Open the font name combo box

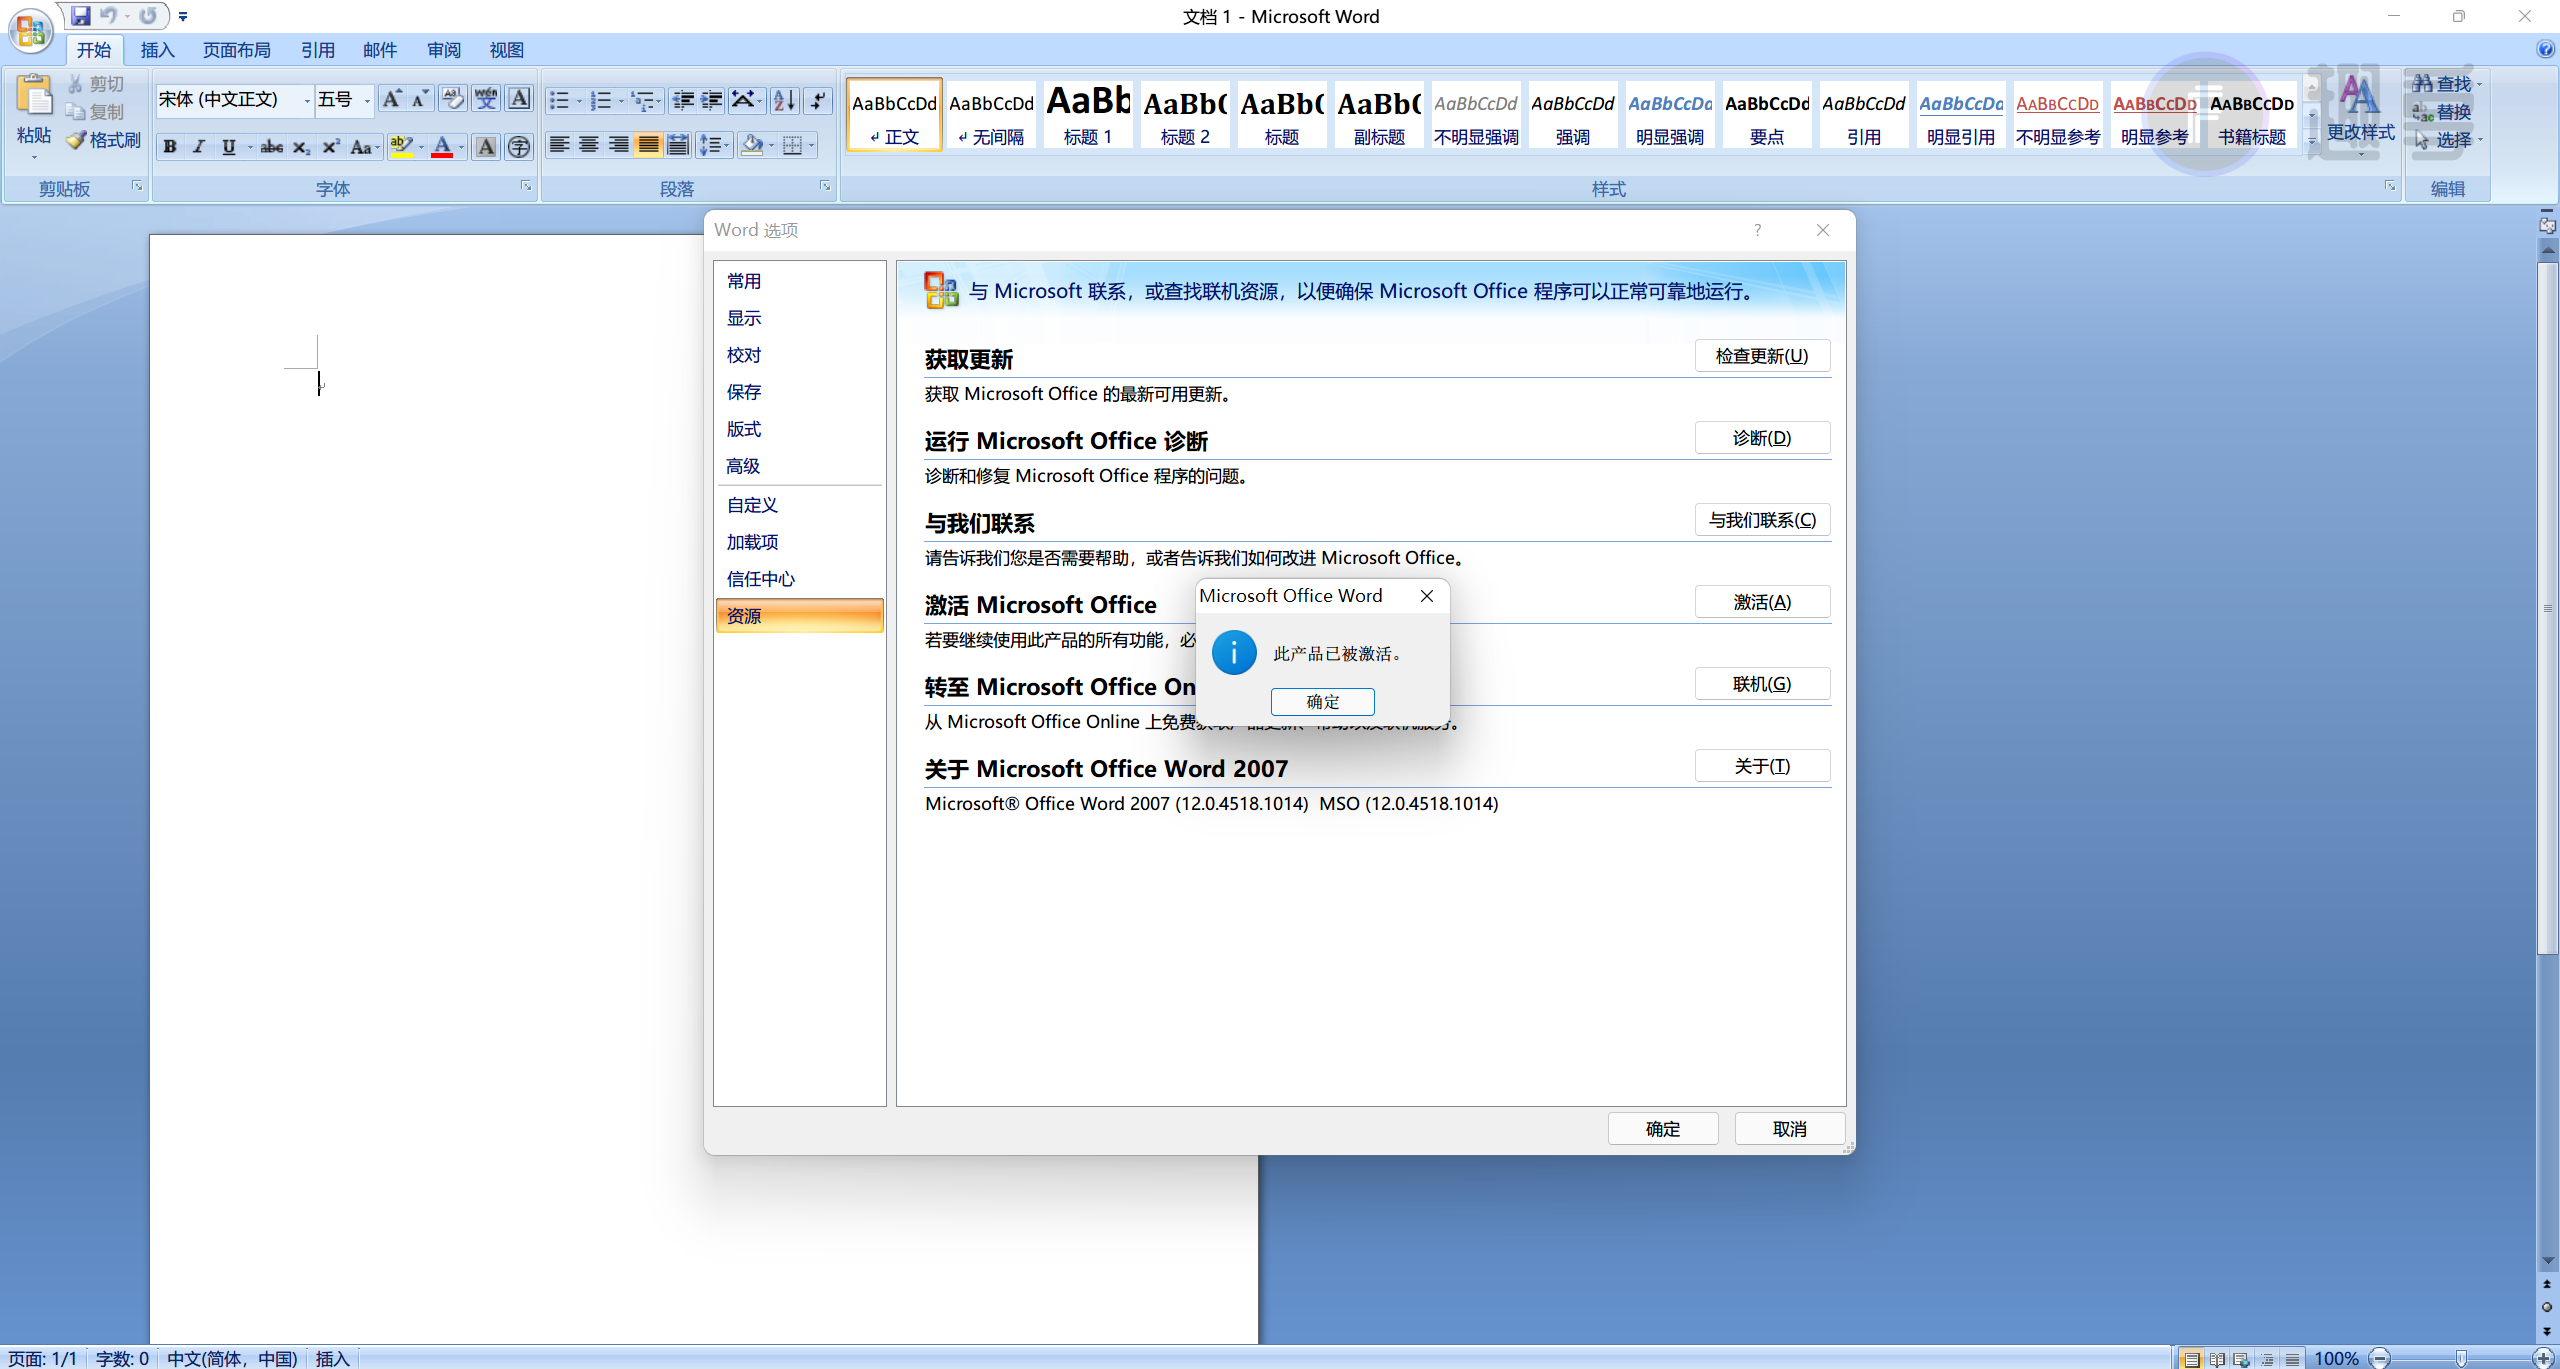tap(235, 100)
